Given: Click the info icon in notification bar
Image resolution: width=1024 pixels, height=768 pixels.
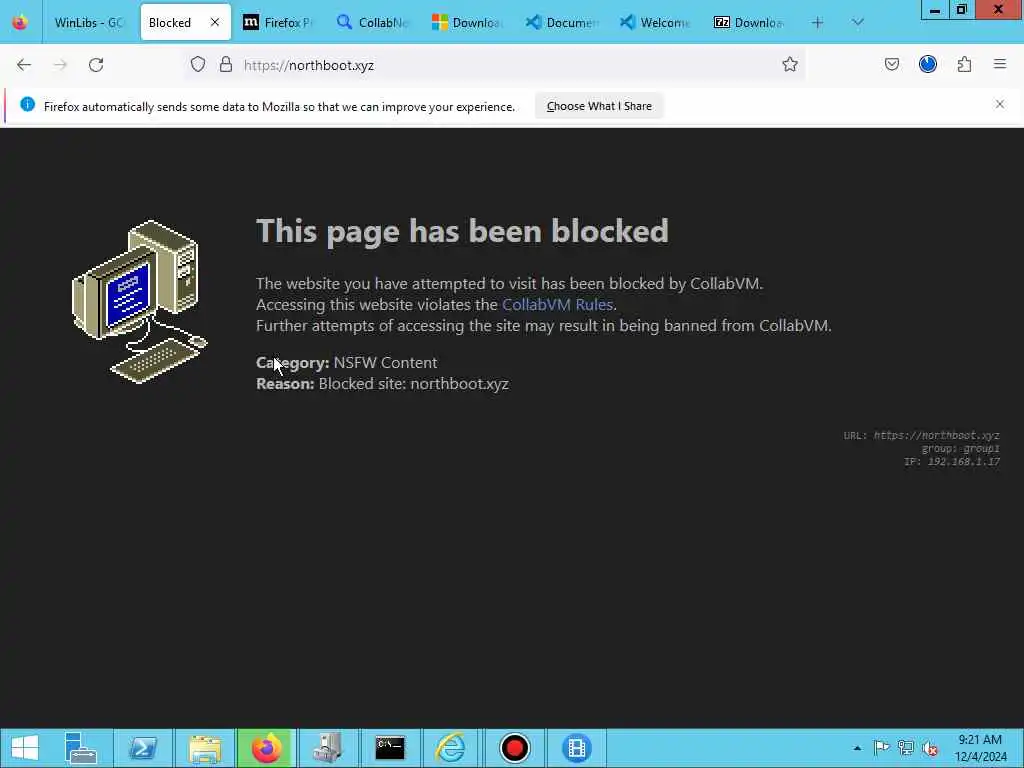Looking at the screenshot, I should click(x=27, y=104).
